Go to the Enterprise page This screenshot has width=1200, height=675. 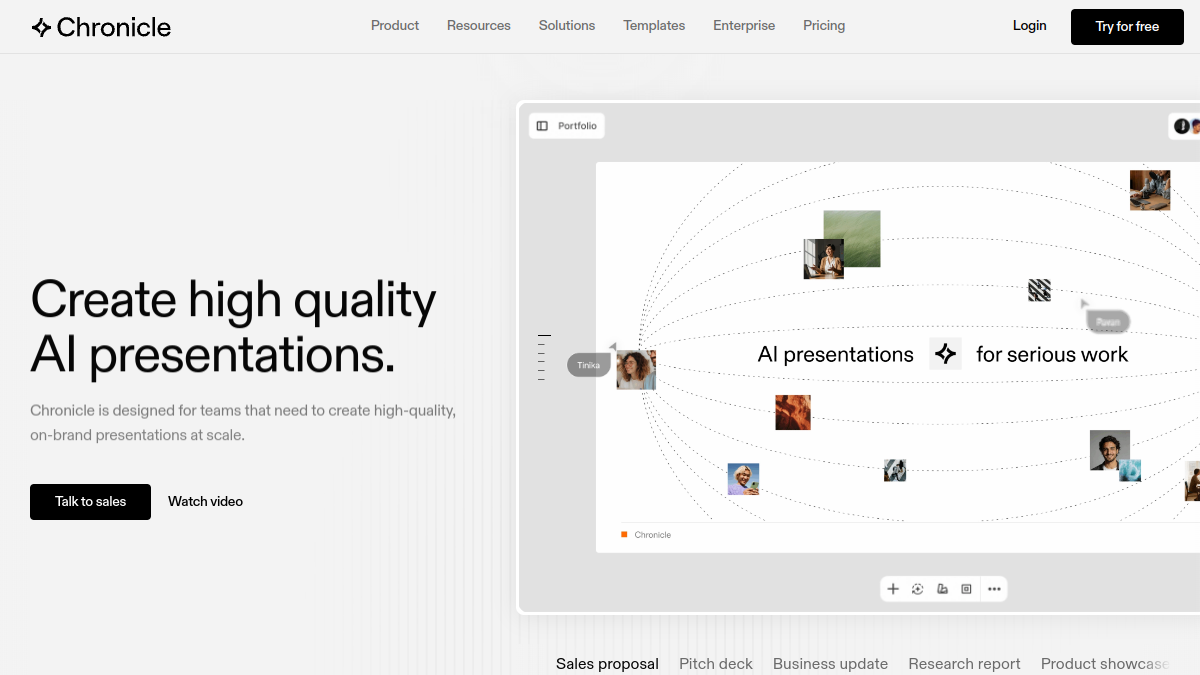tap(744, 26)
